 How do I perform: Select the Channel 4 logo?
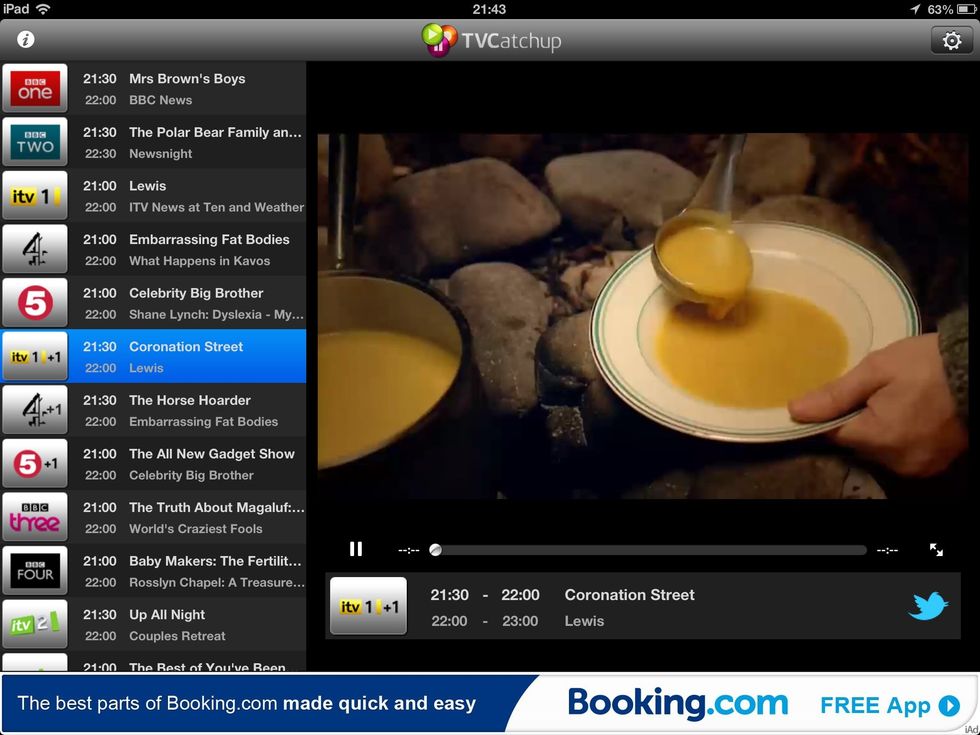35,249
